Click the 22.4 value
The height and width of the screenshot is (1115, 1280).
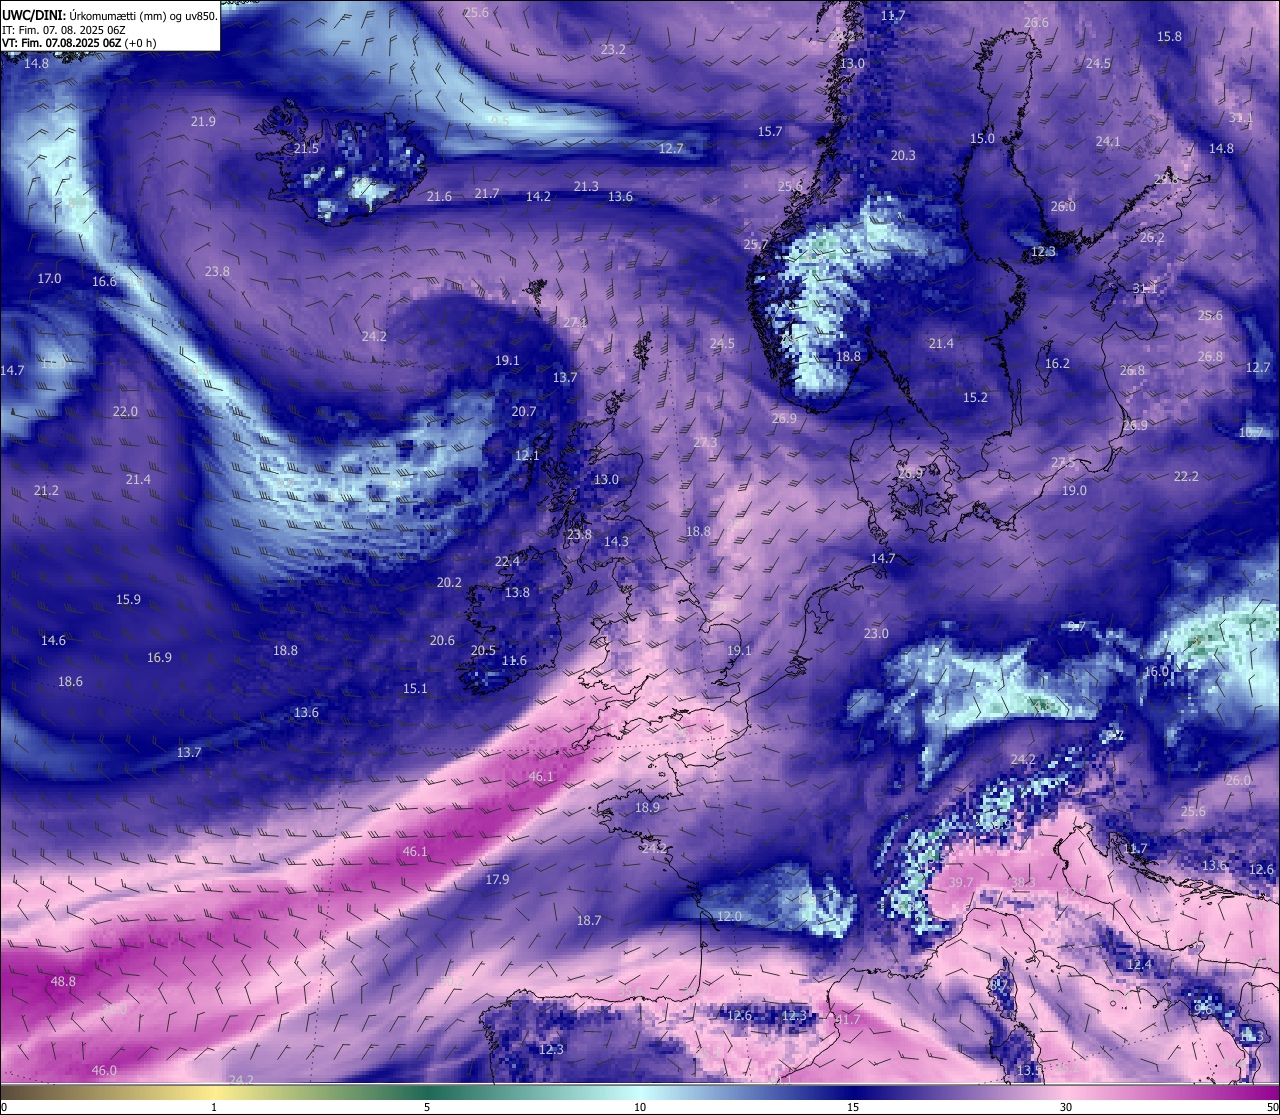coord(507,562)
